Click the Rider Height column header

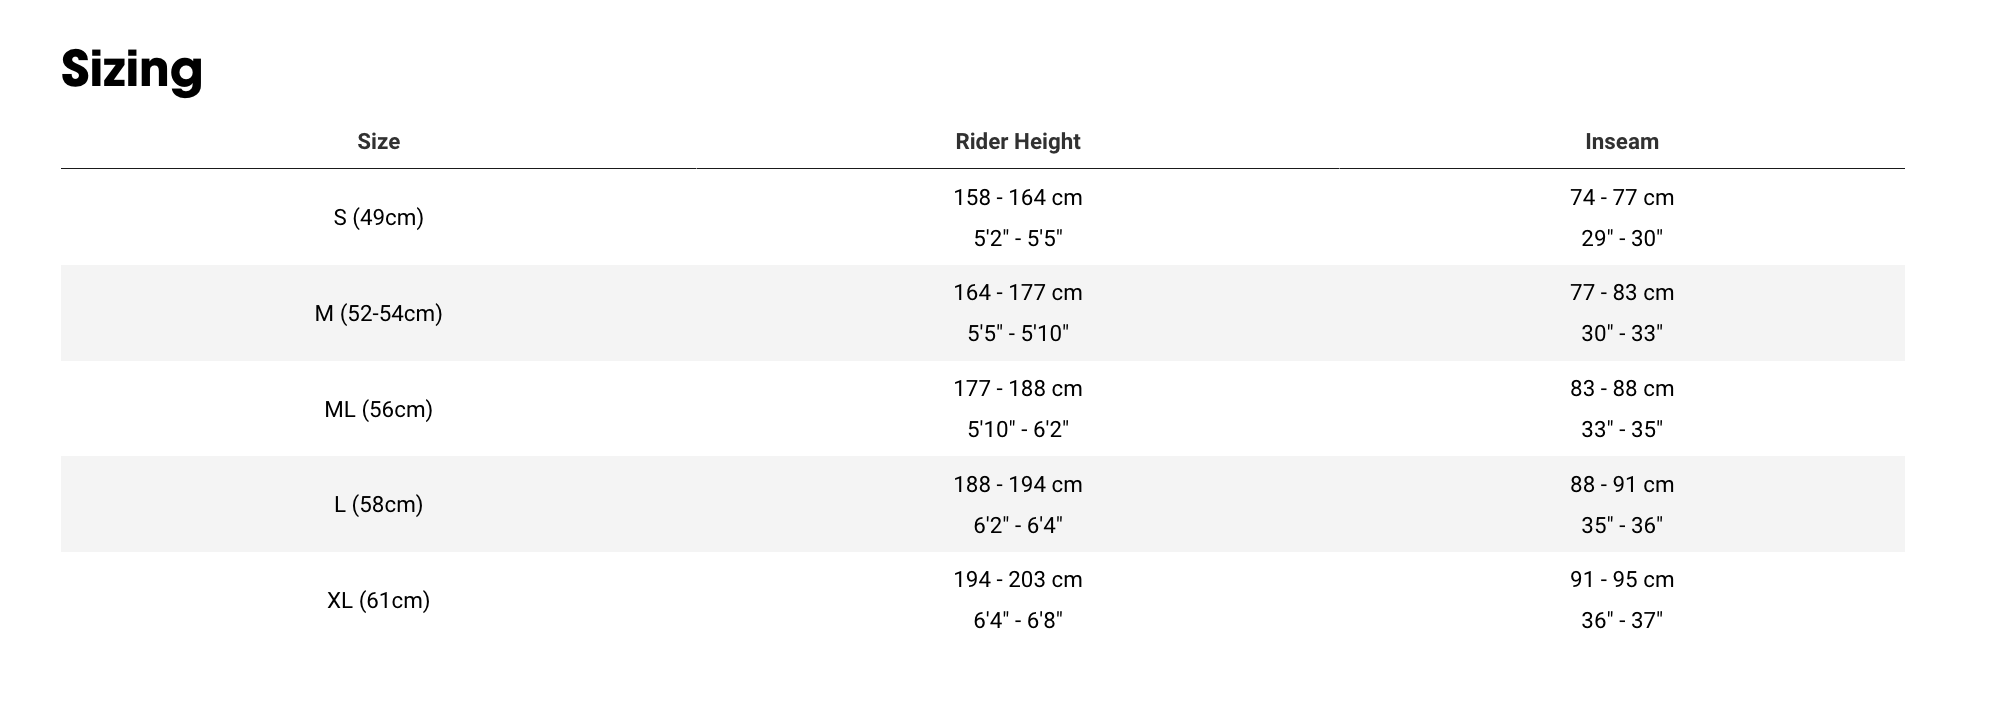(x=1017, y=142)
